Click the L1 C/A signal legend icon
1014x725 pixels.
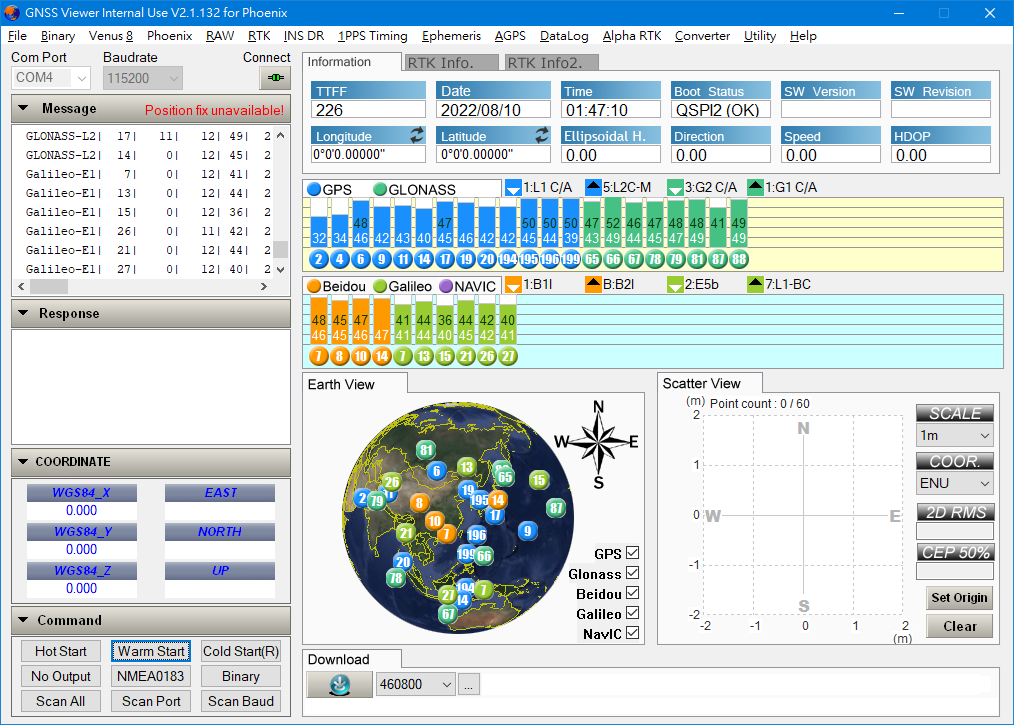click(x=513, y=188)
